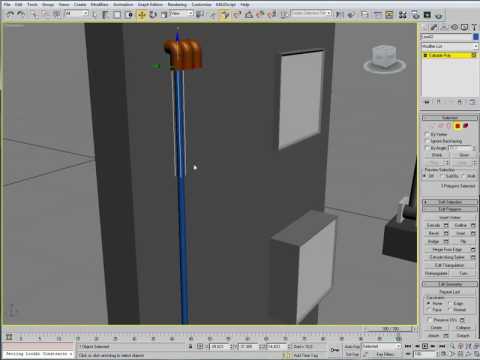Open the reference coordinate system dropdown

[181, 13]
